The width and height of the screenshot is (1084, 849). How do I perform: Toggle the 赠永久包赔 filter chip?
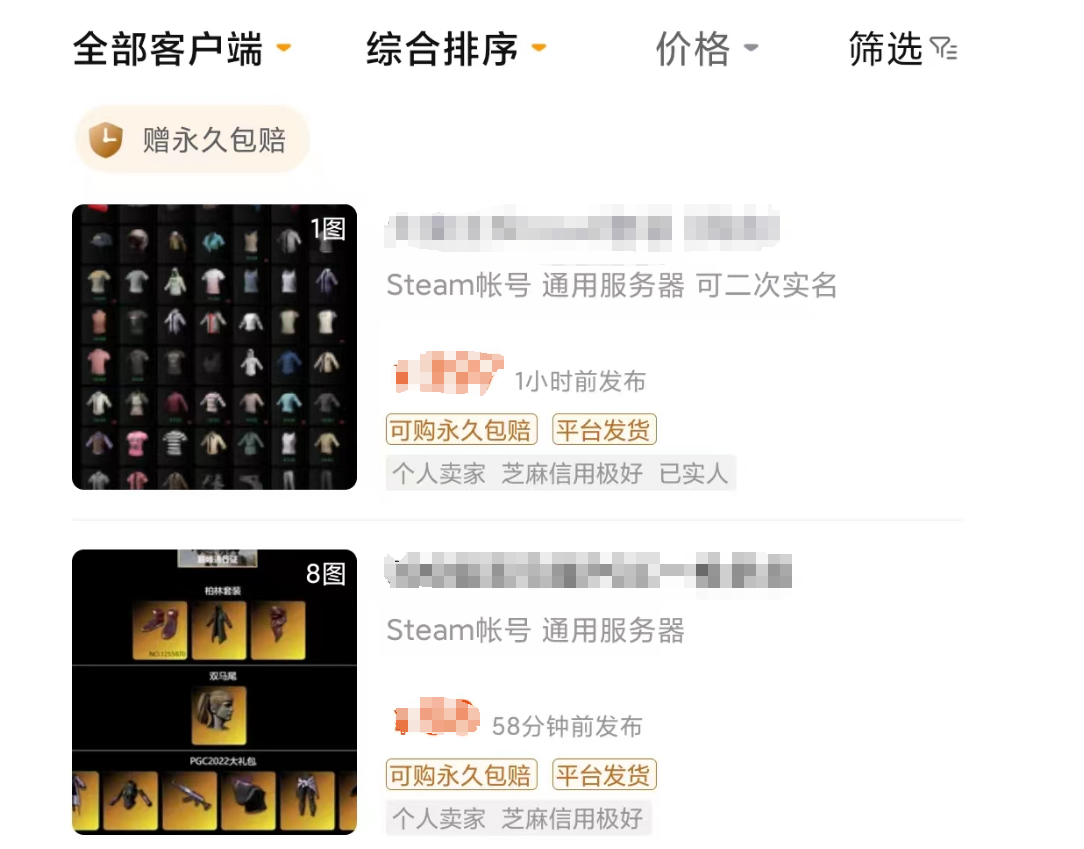[192, 140]
